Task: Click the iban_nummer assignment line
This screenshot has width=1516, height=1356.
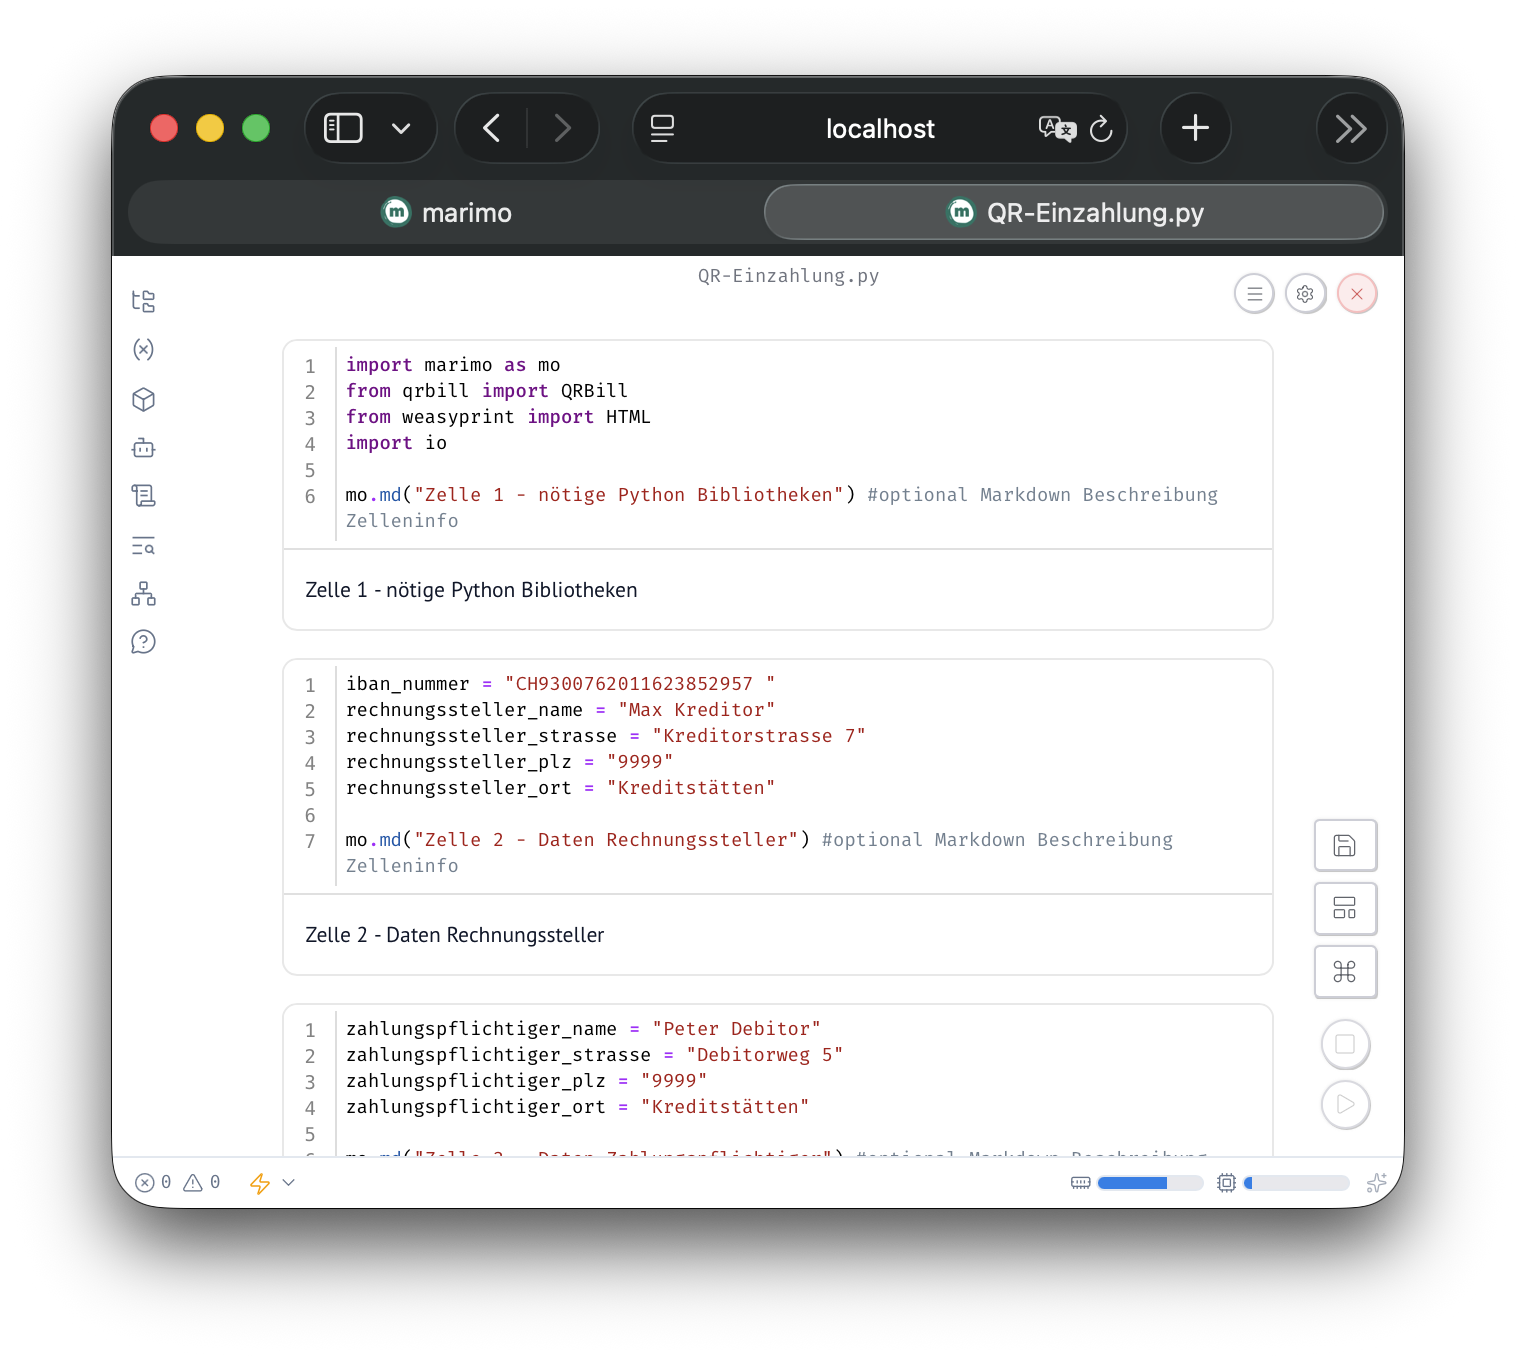Action: [560, 684]
